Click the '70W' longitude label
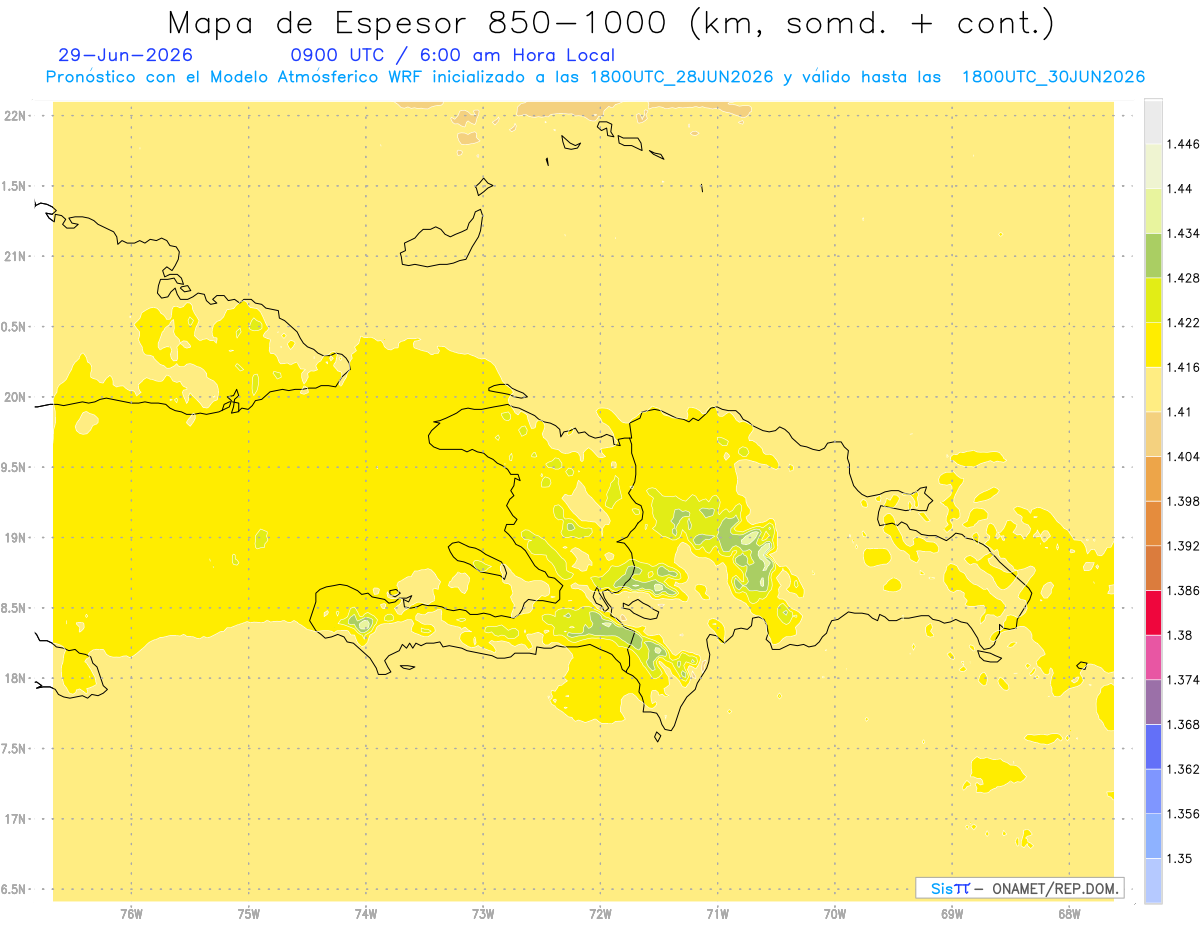 pyautogui.click(x=835, y=914)
